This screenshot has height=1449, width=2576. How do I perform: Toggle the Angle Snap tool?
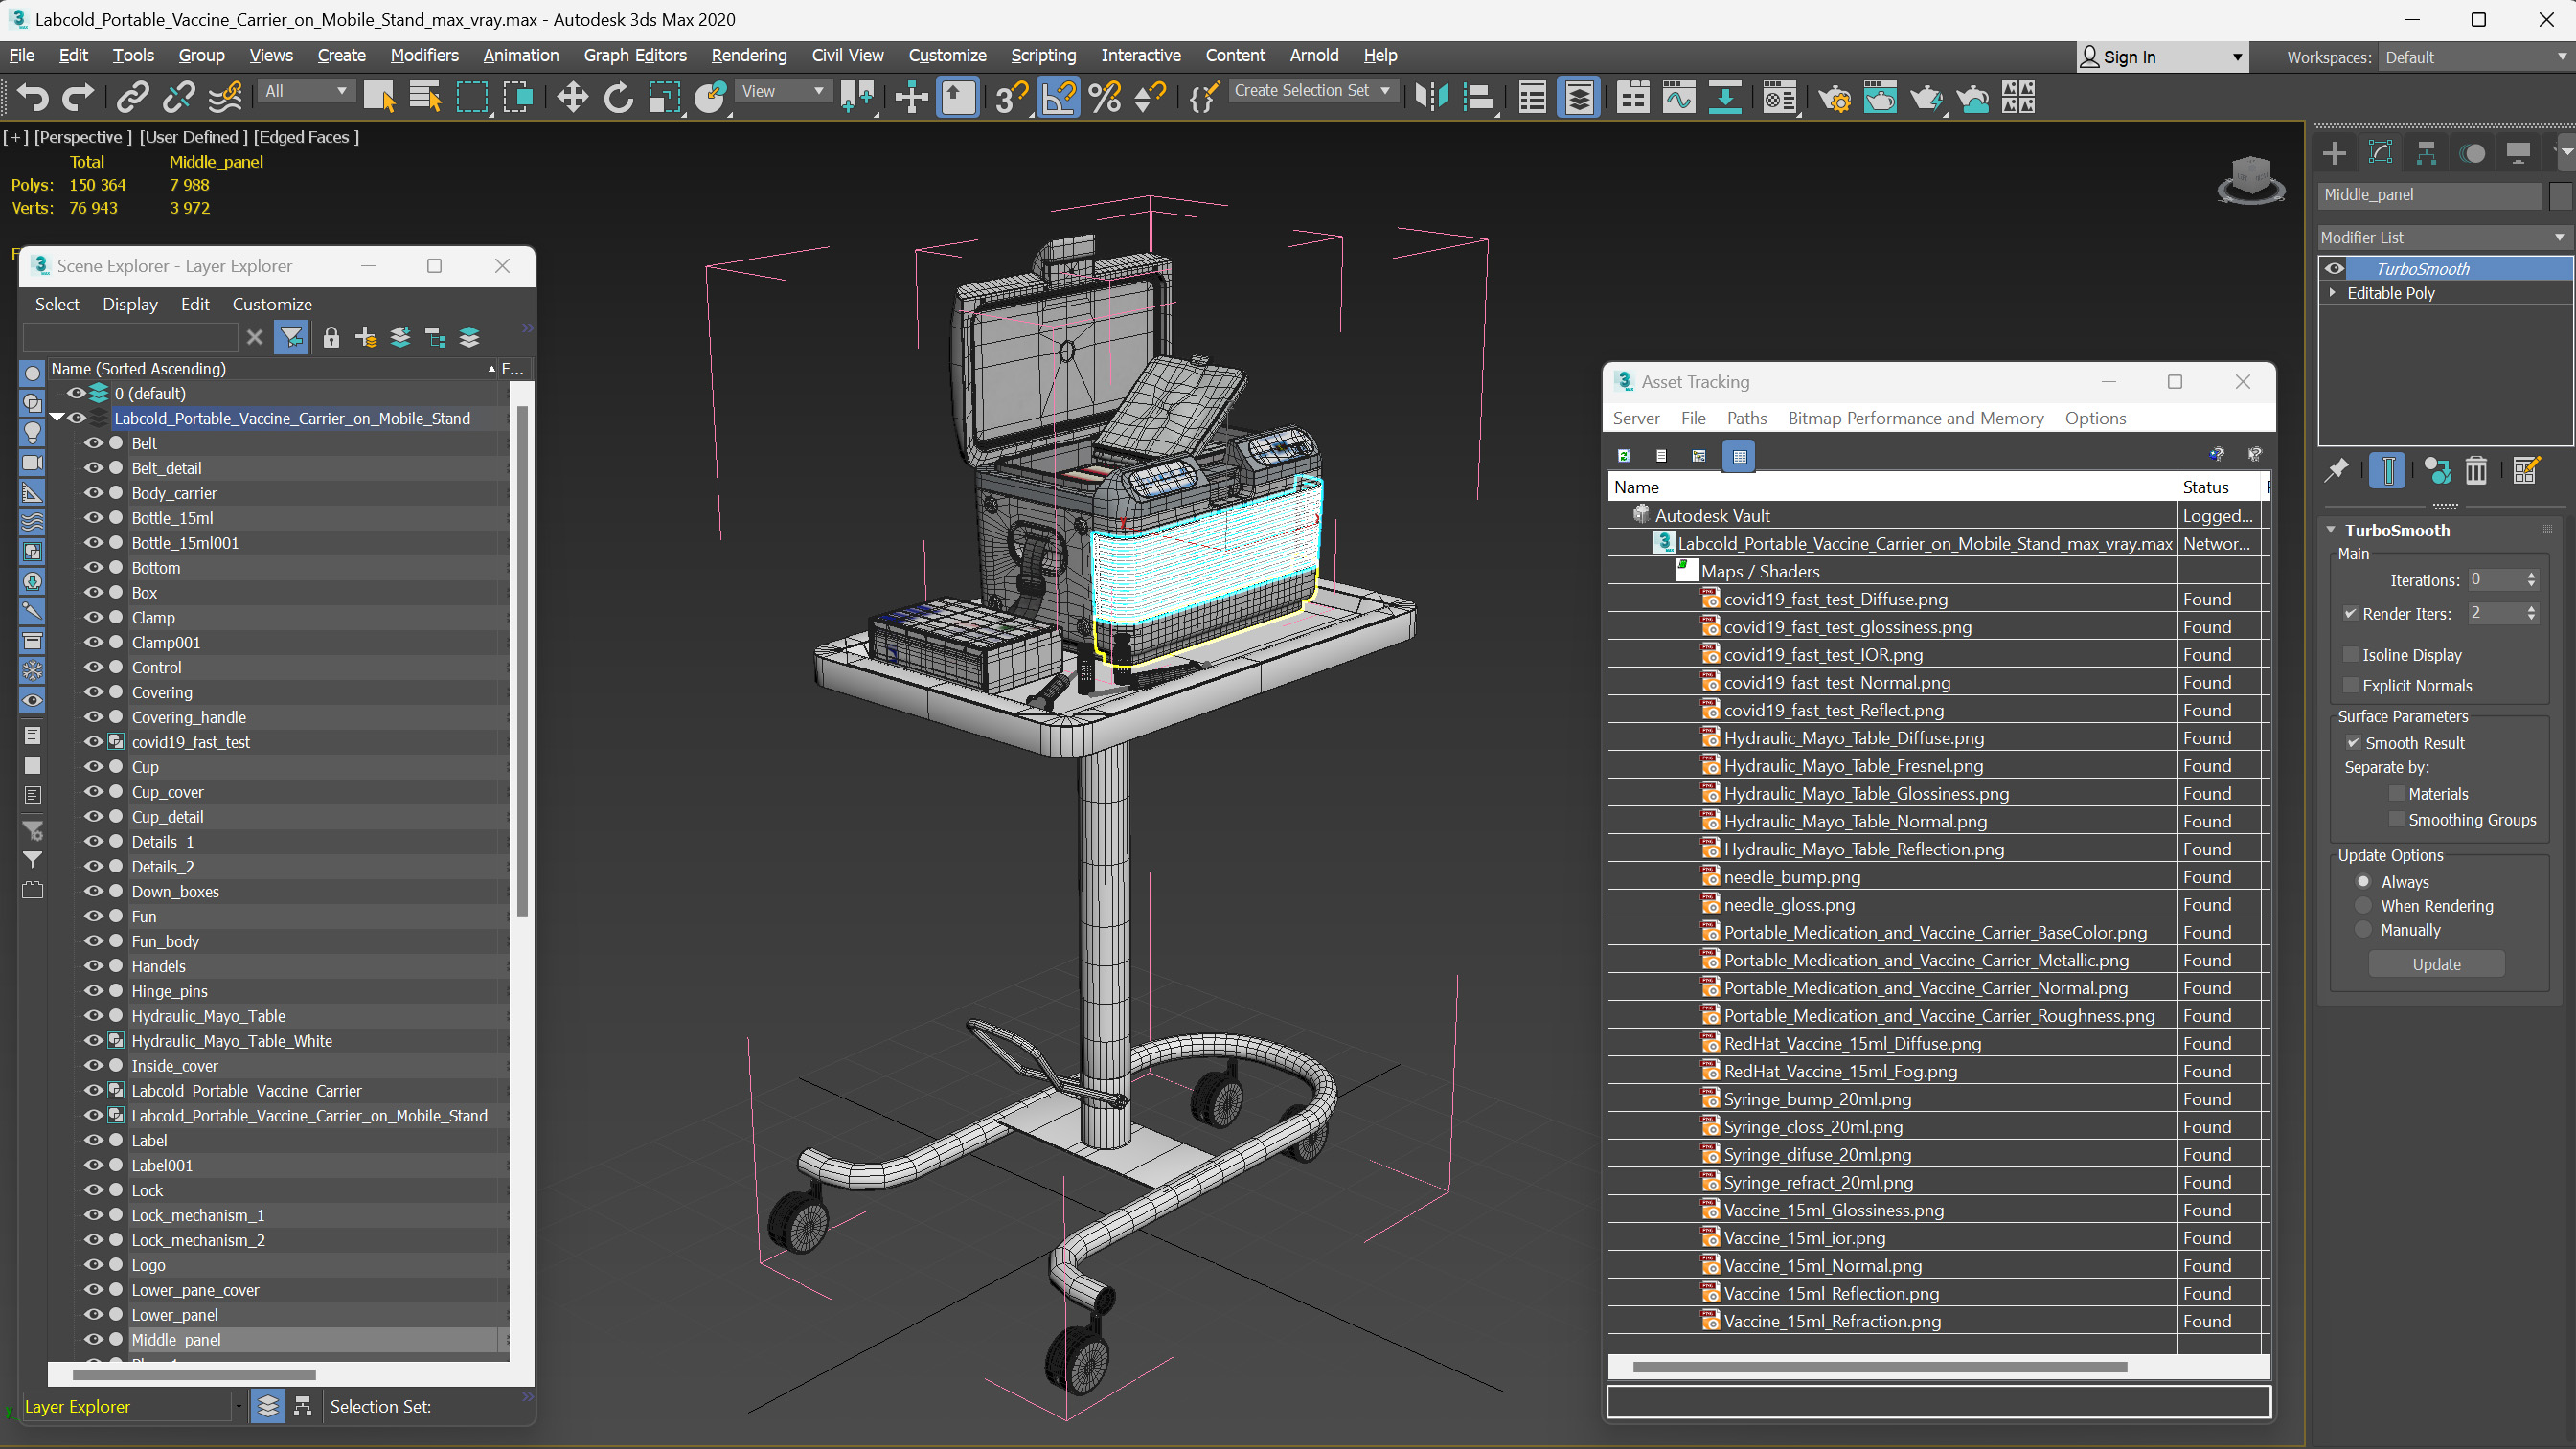pyautogui.click(x=1059, y=97)
